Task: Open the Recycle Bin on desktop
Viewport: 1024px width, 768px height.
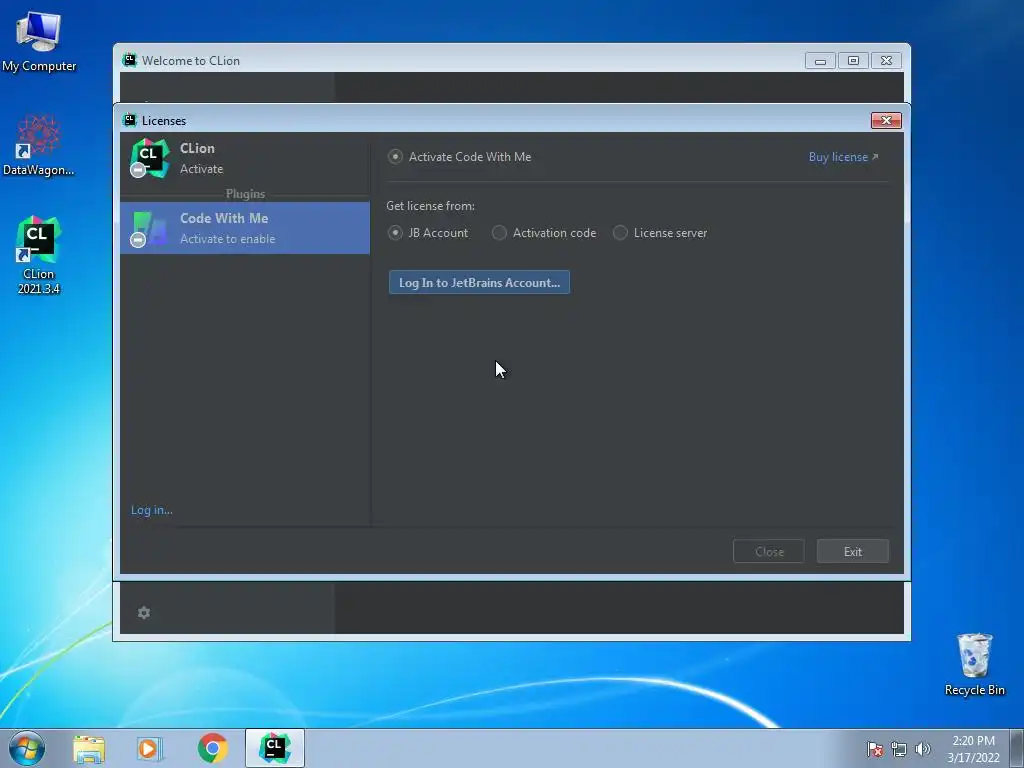Action: pos(974,664)
